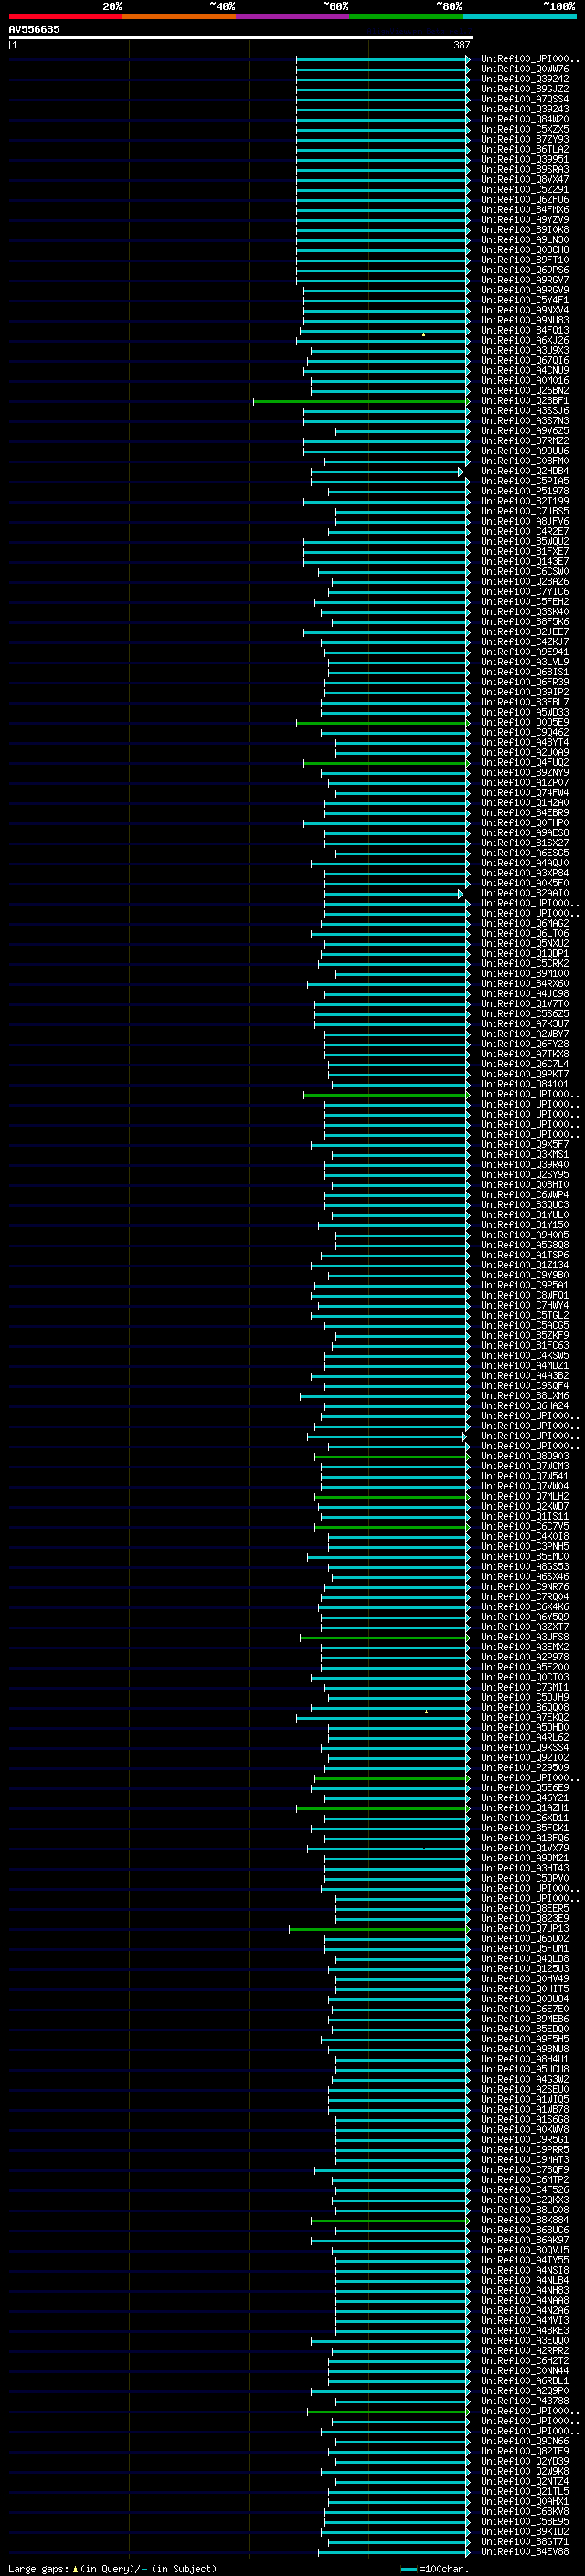Select the UniRef100_Q39IP2 label
585x2576 pixels.
click(525, 692)
